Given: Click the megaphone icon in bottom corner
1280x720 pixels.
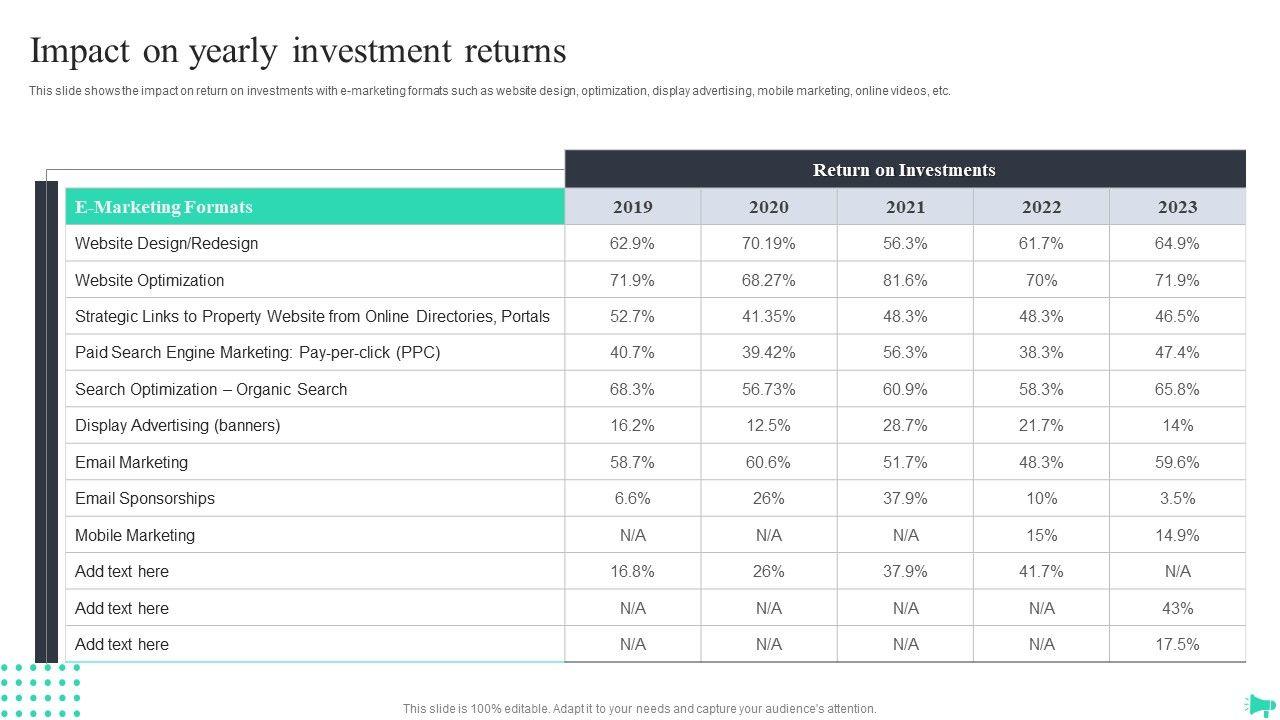Looking at the screenshot, I should tap(1260, 704).
